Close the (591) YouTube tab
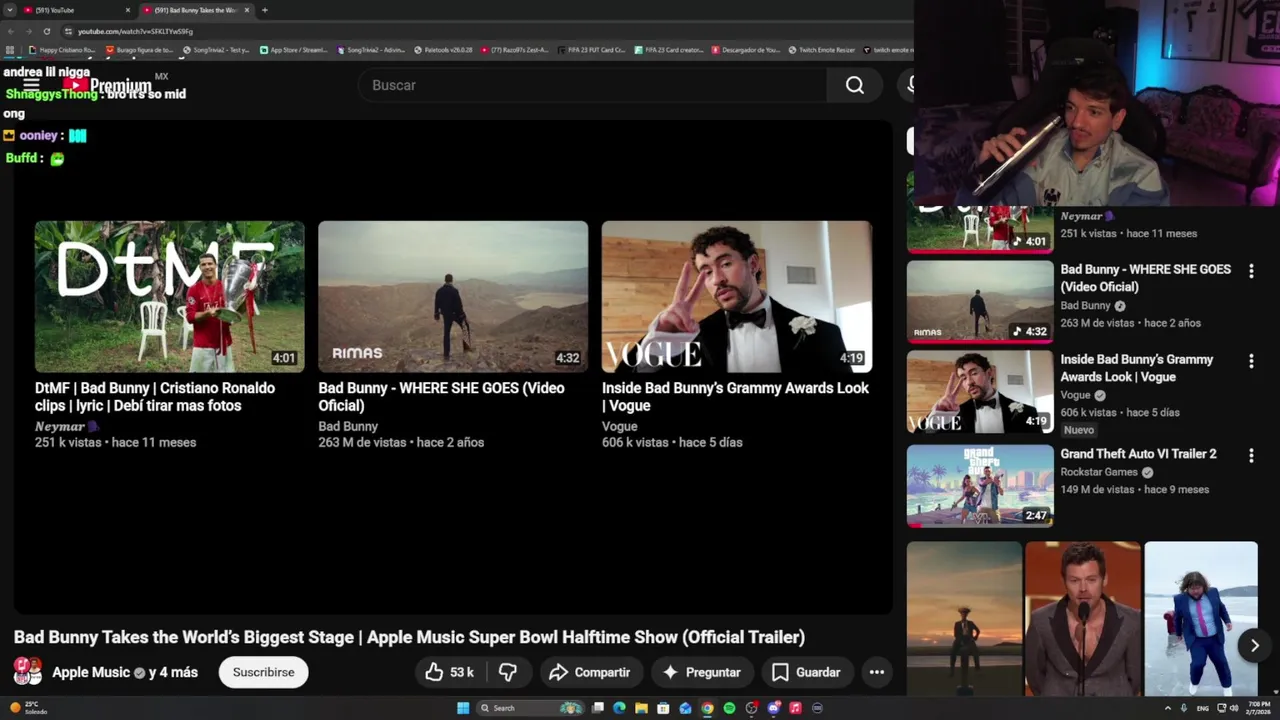Image resolution: width=1280 pixels, height=720 pixels. pos(128,10)
